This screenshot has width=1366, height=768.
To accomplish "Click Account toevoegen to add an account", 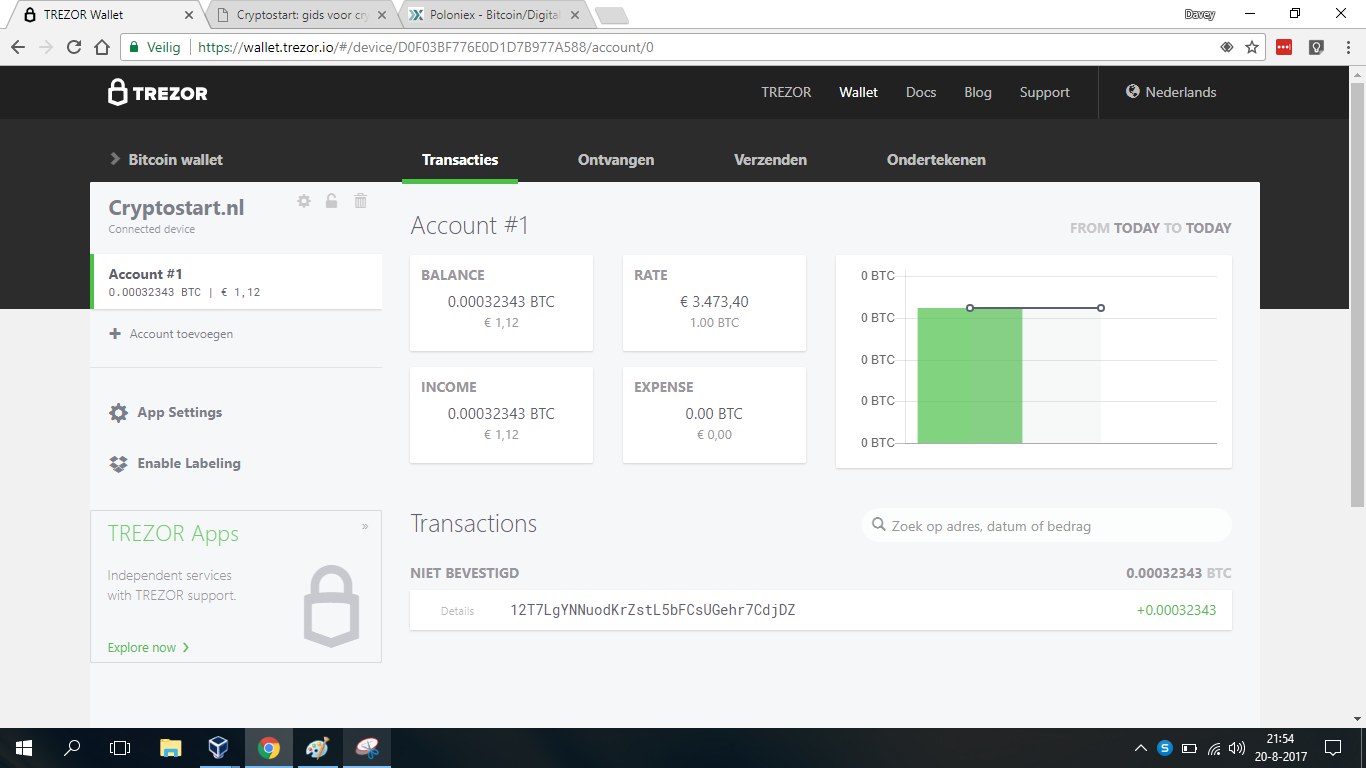I will coord(181,334).
